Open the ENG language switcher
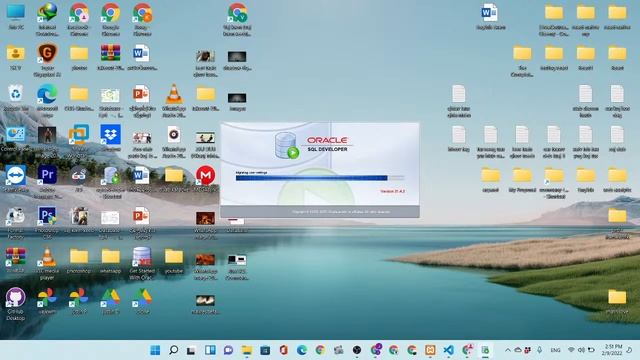 555,350
